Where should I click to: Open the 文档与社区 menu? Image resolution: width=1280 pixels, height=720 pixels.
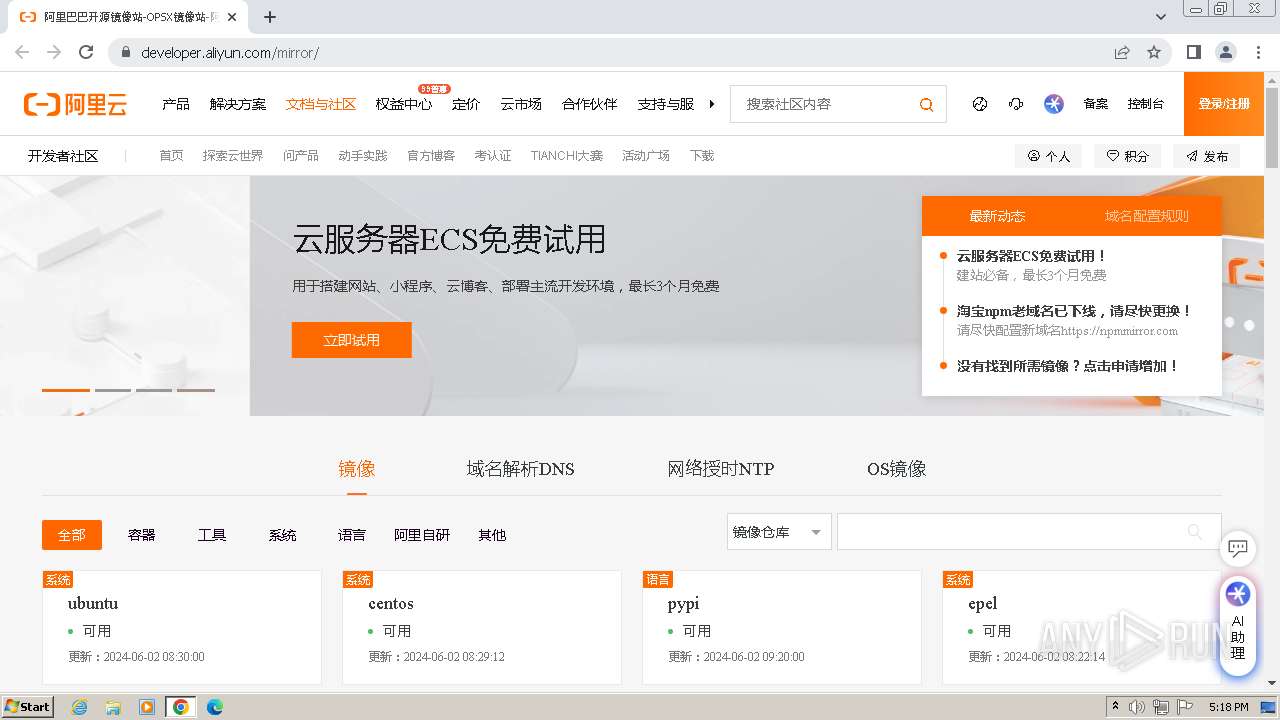click(x=321, y=104)
